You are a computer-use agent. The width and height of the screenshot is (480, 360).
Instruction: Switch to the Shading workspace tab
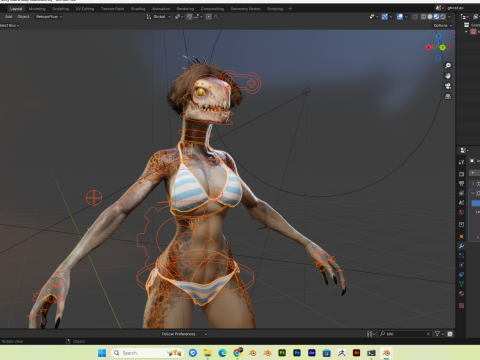[138, 9]
